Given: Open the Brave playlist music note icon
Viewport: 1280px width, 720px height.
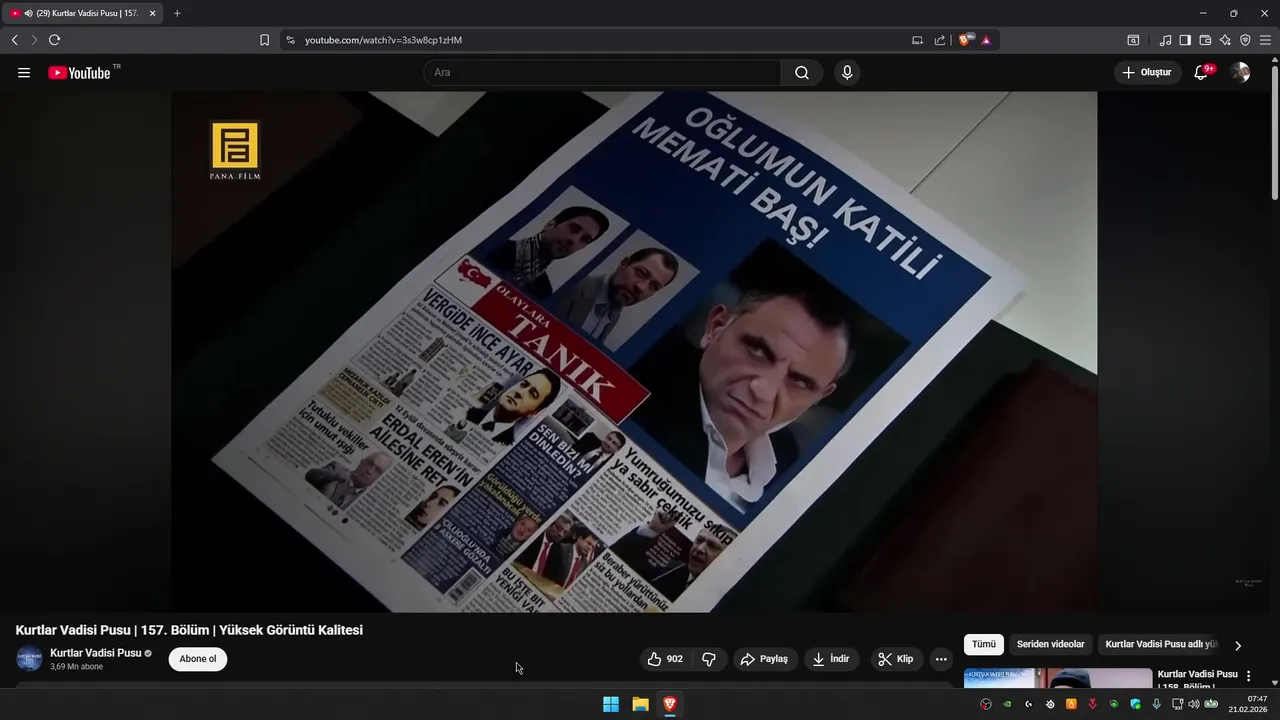Looking at the screenshot, I should [1165, 40].
